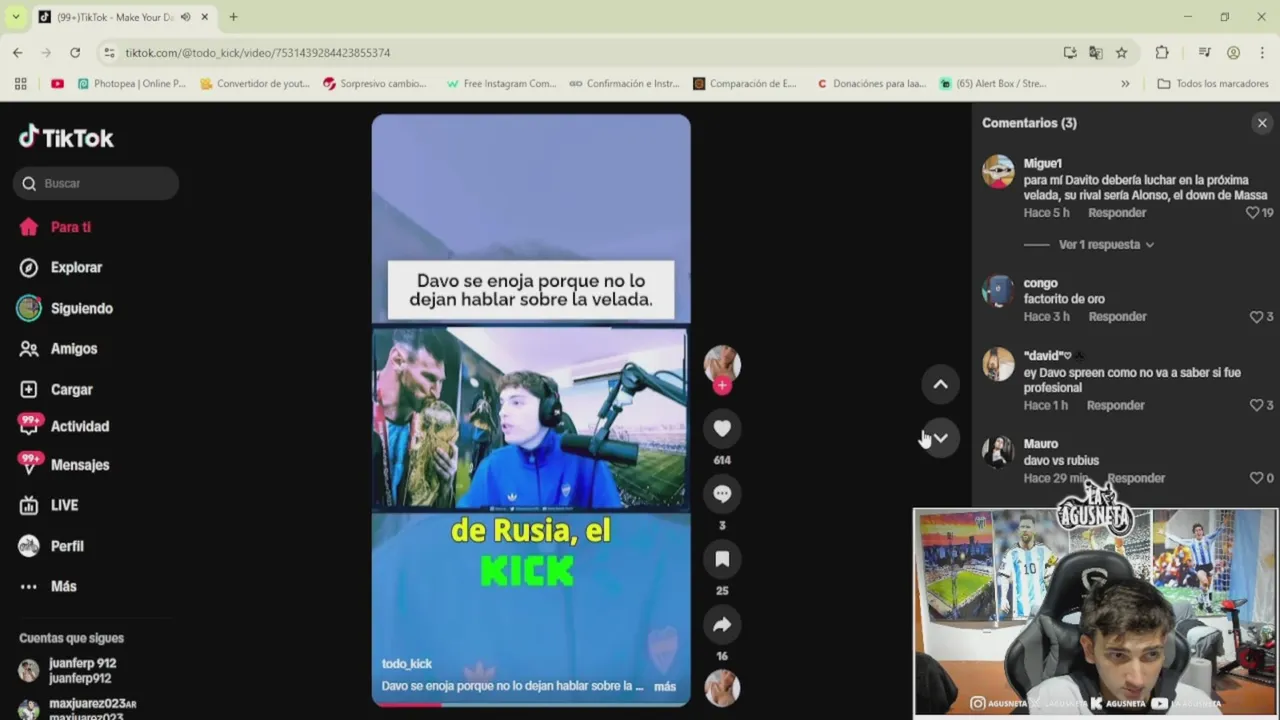This screenshot has height=720, width=1280.
Task: Open the sound disc avatar below share
Action: click(722, 688)
